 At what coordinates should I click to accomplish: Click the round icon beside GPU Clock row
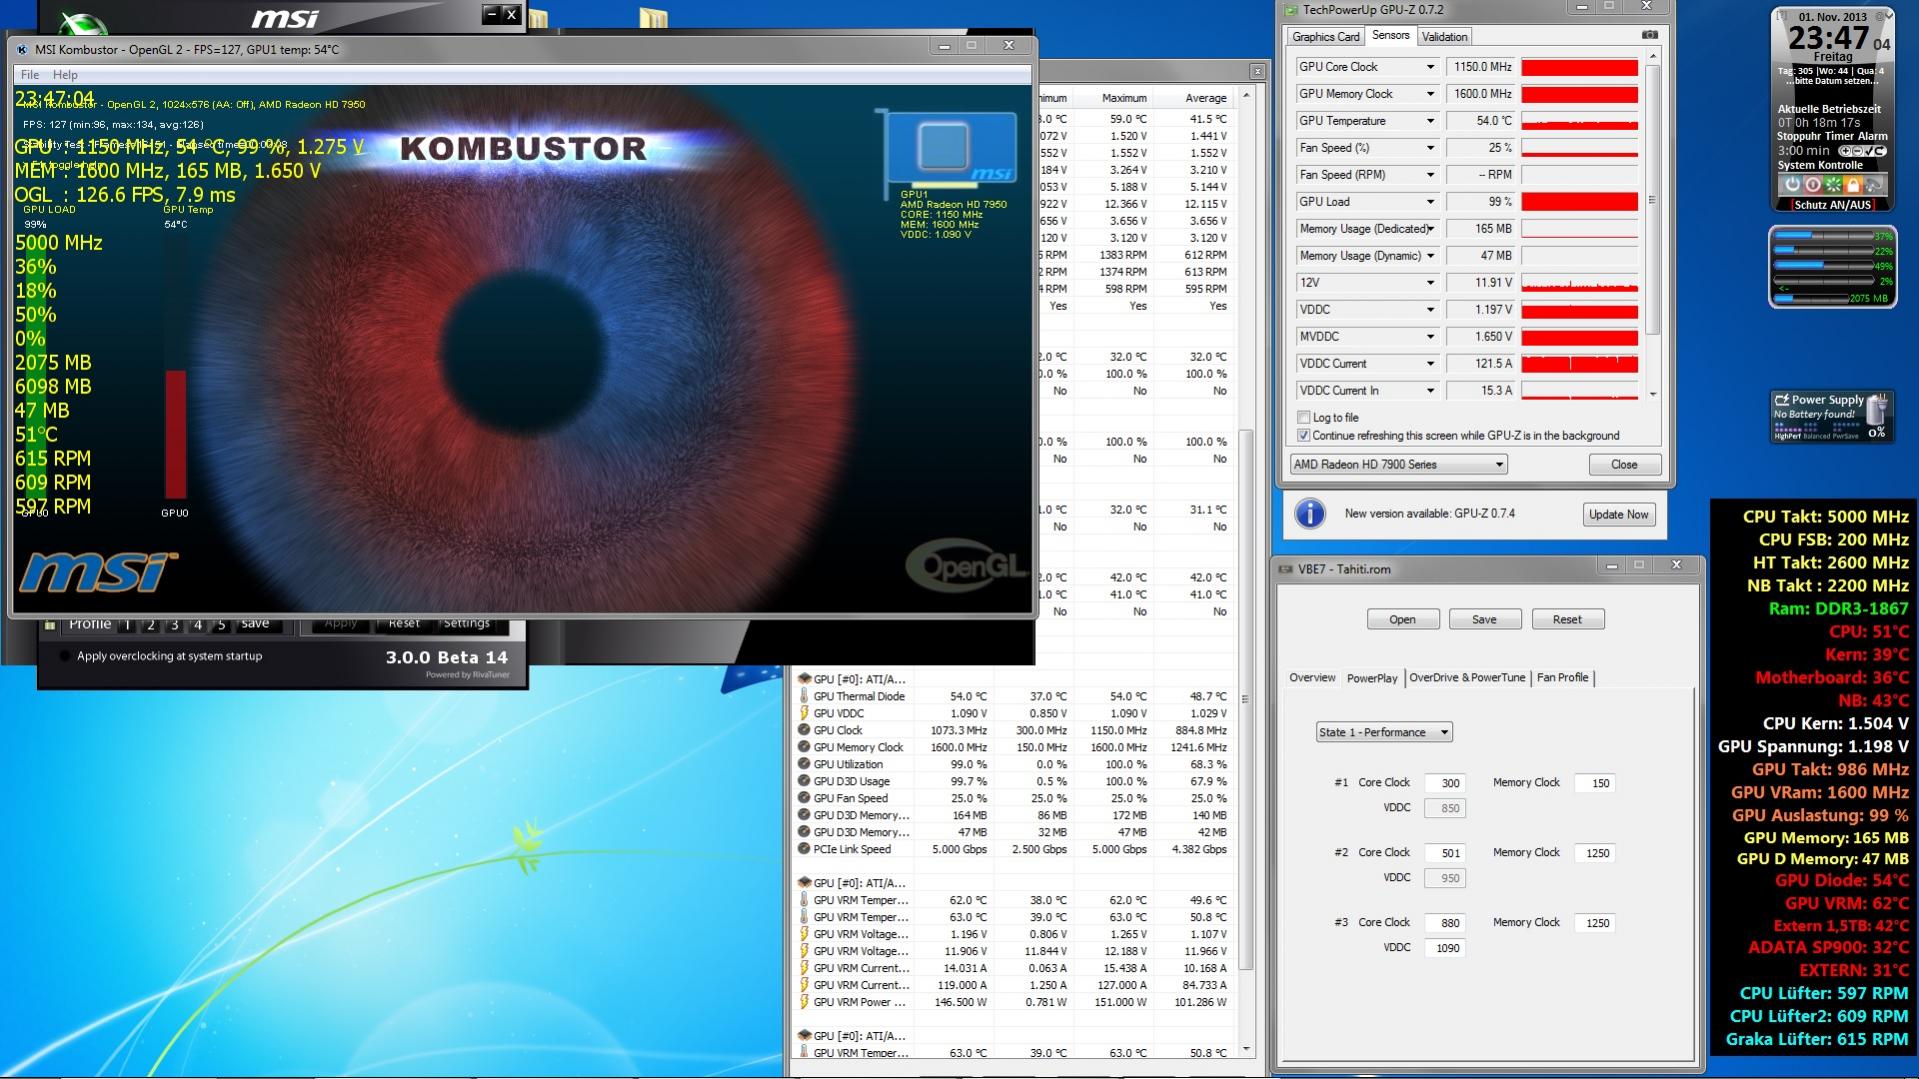[804, 730]
